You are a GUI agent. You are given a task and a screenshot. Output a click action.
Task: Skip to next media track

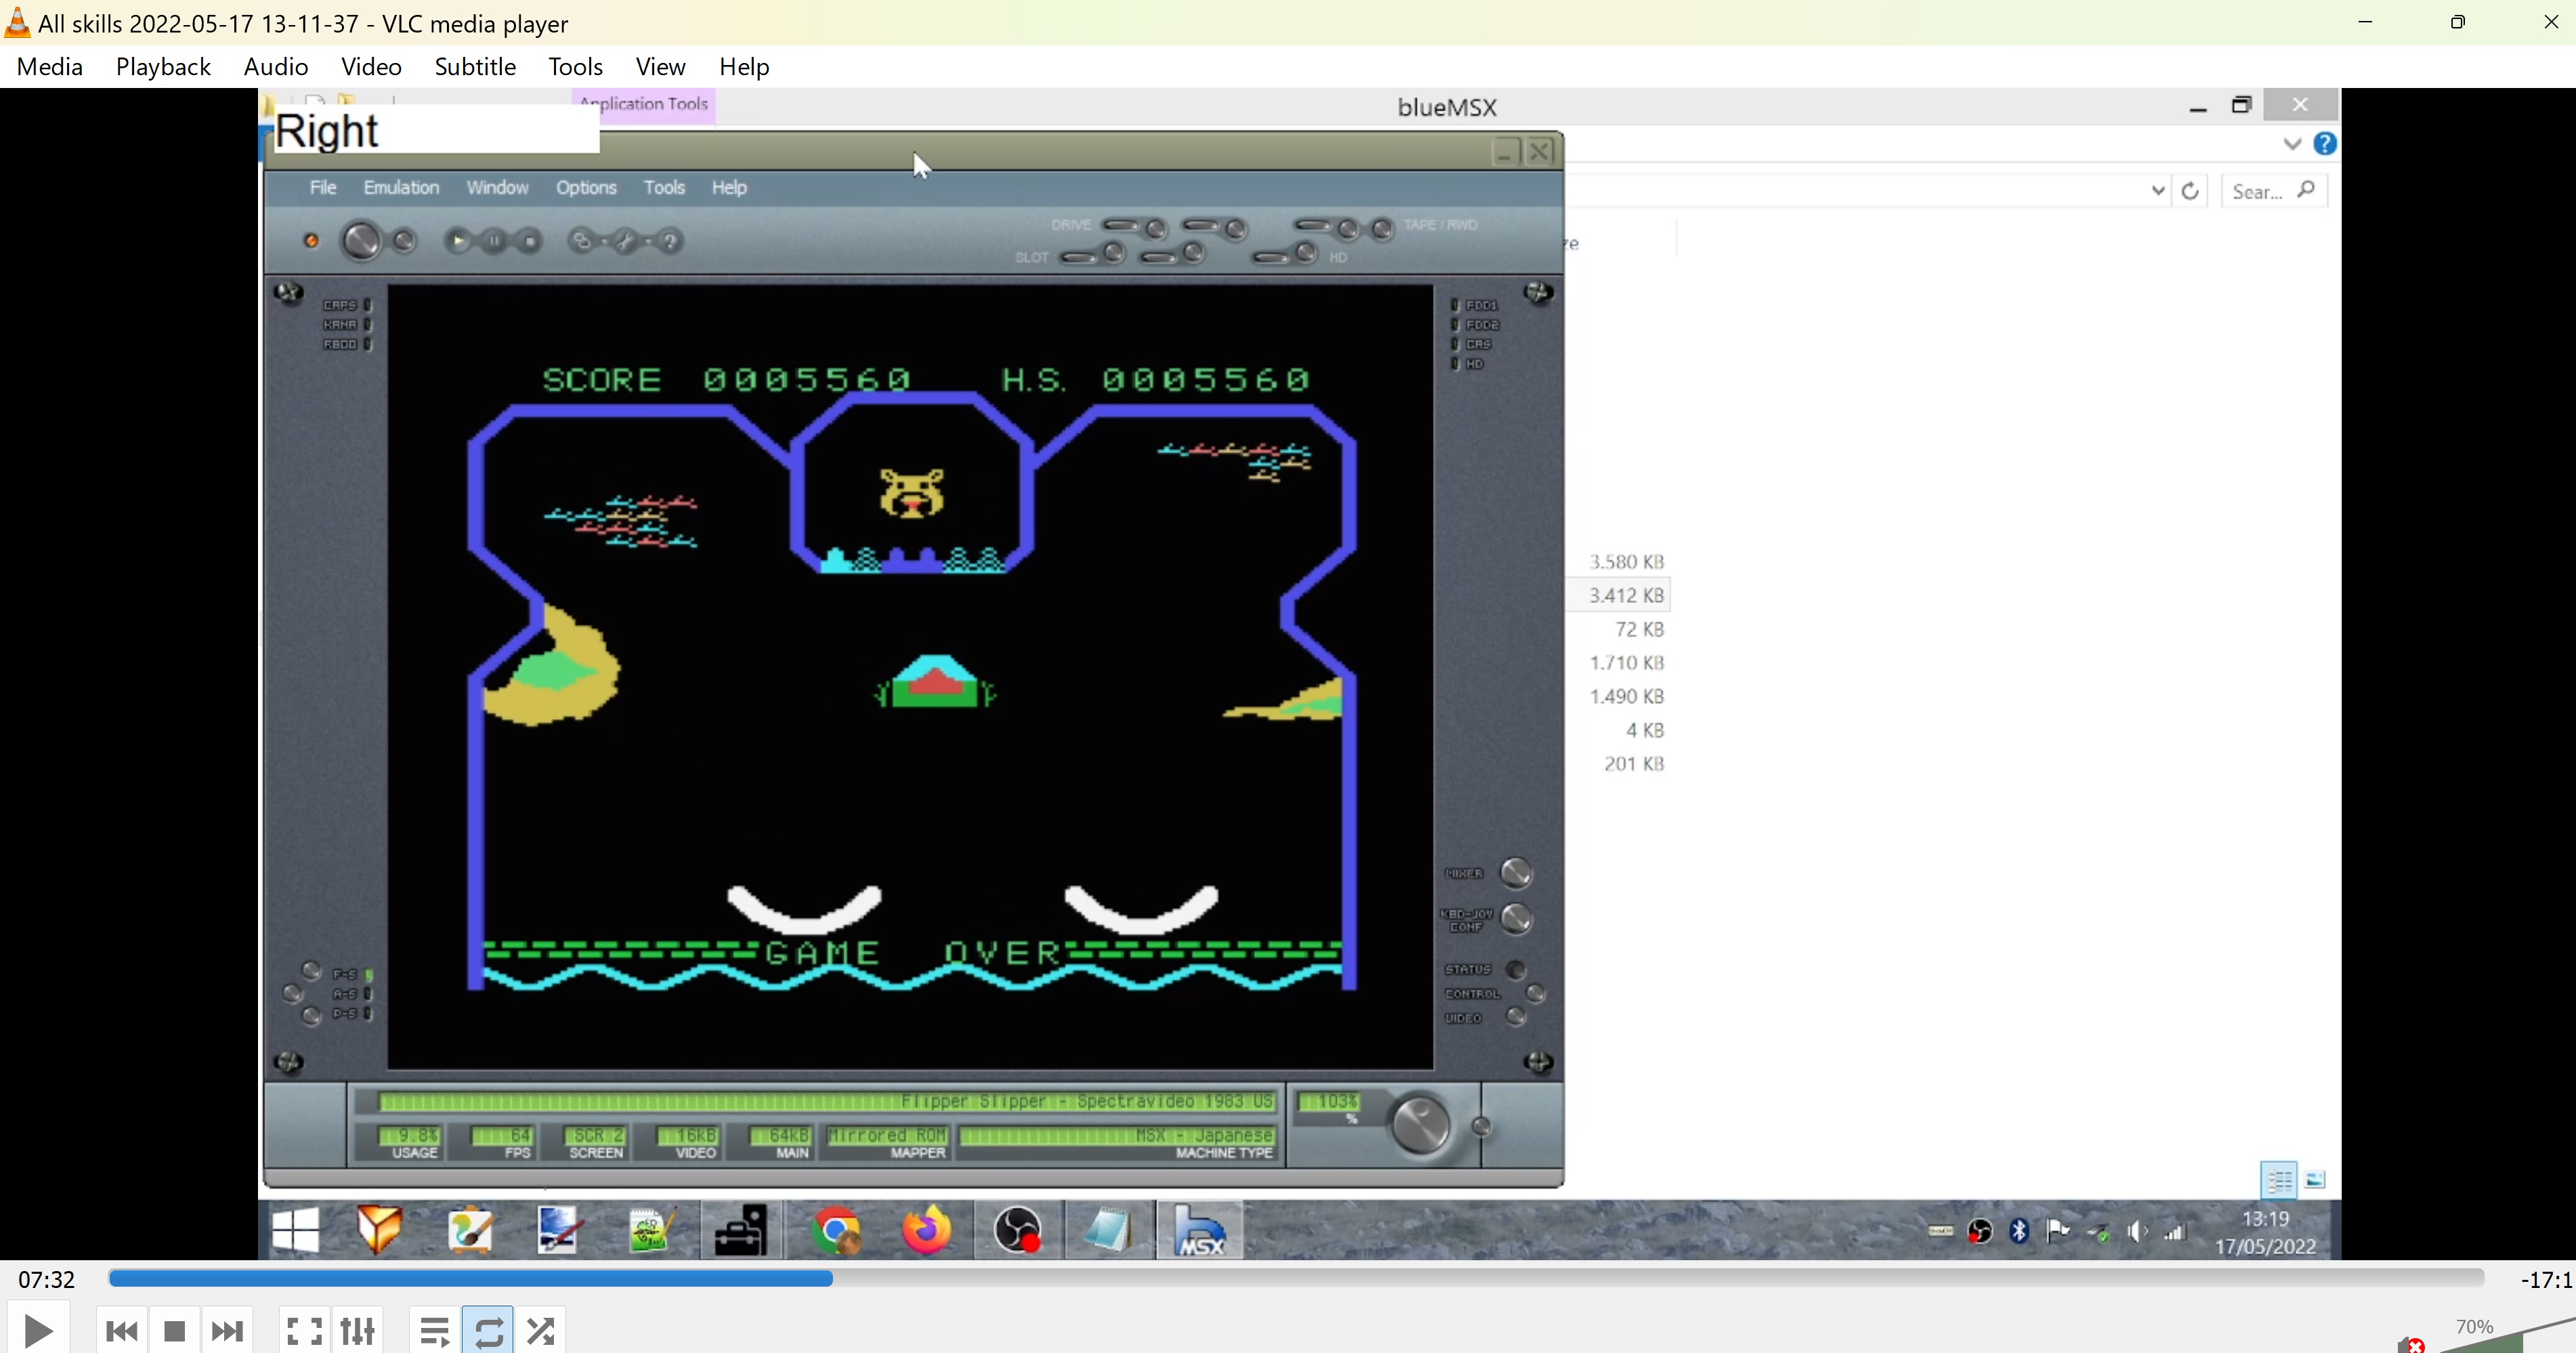[x=227, y=1330]
